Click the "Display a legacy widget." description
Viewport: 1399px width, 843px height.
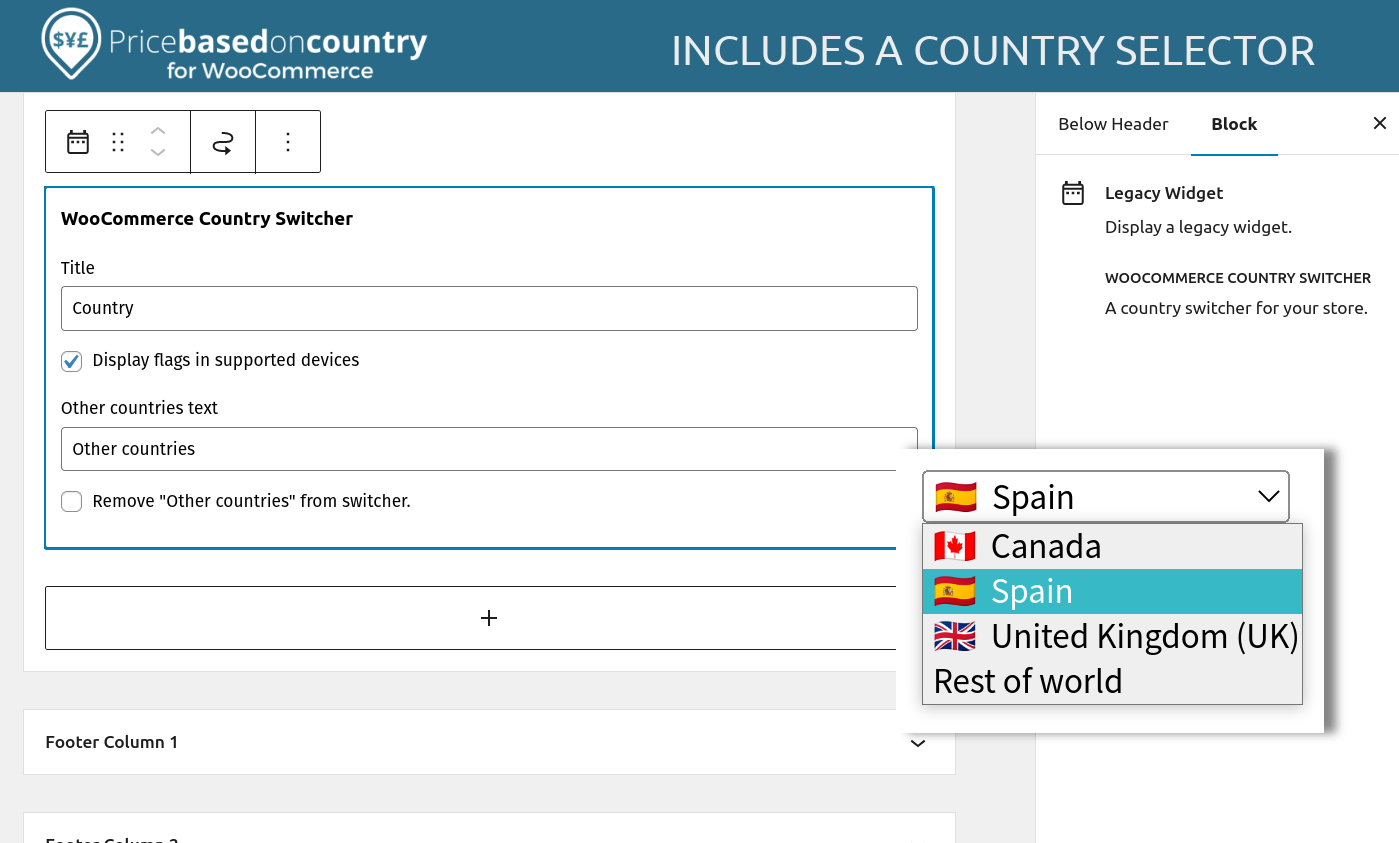[x=1198, y=227]
